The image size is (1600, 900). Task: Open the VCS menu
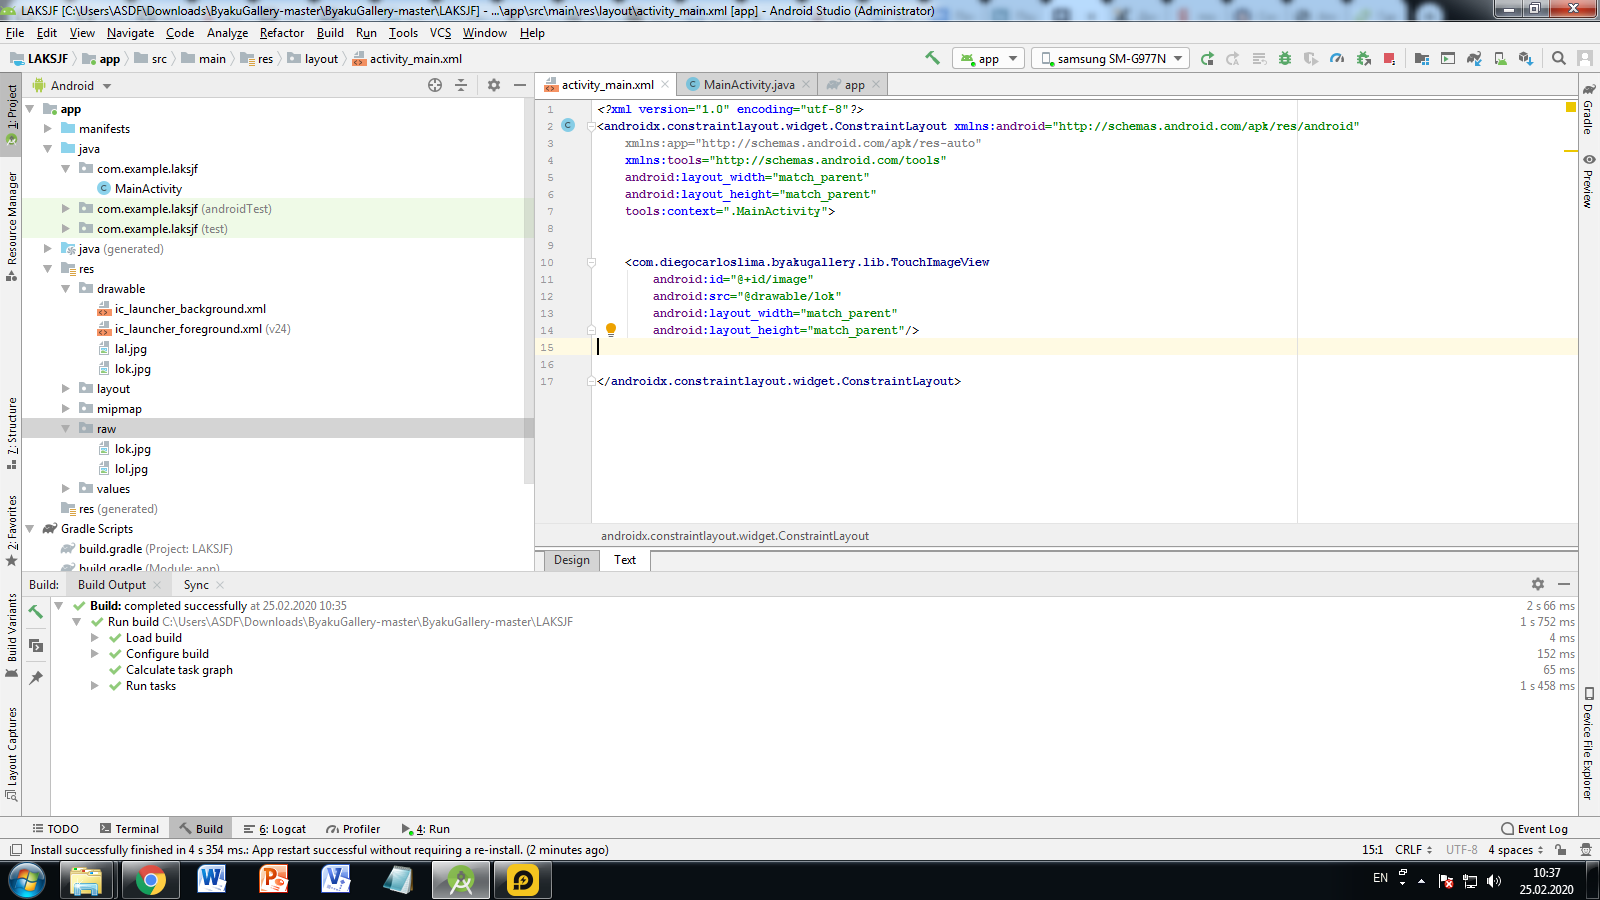pos(440,33)
